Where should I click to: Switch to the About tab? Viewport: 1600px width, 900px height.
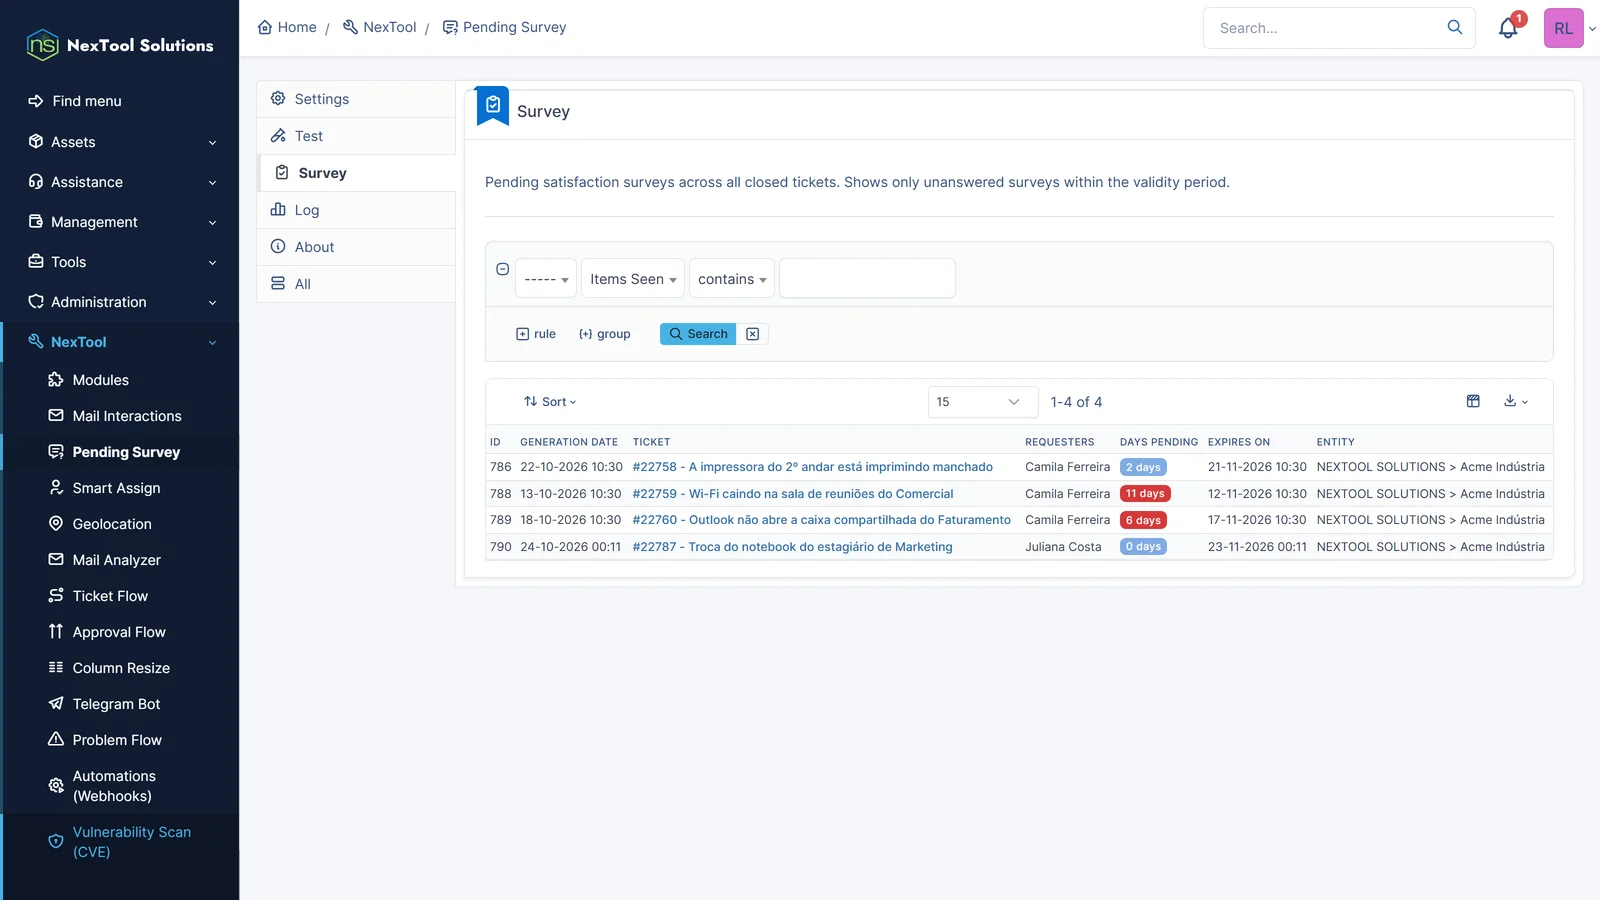pyautogui.click(x=356, y=247)
